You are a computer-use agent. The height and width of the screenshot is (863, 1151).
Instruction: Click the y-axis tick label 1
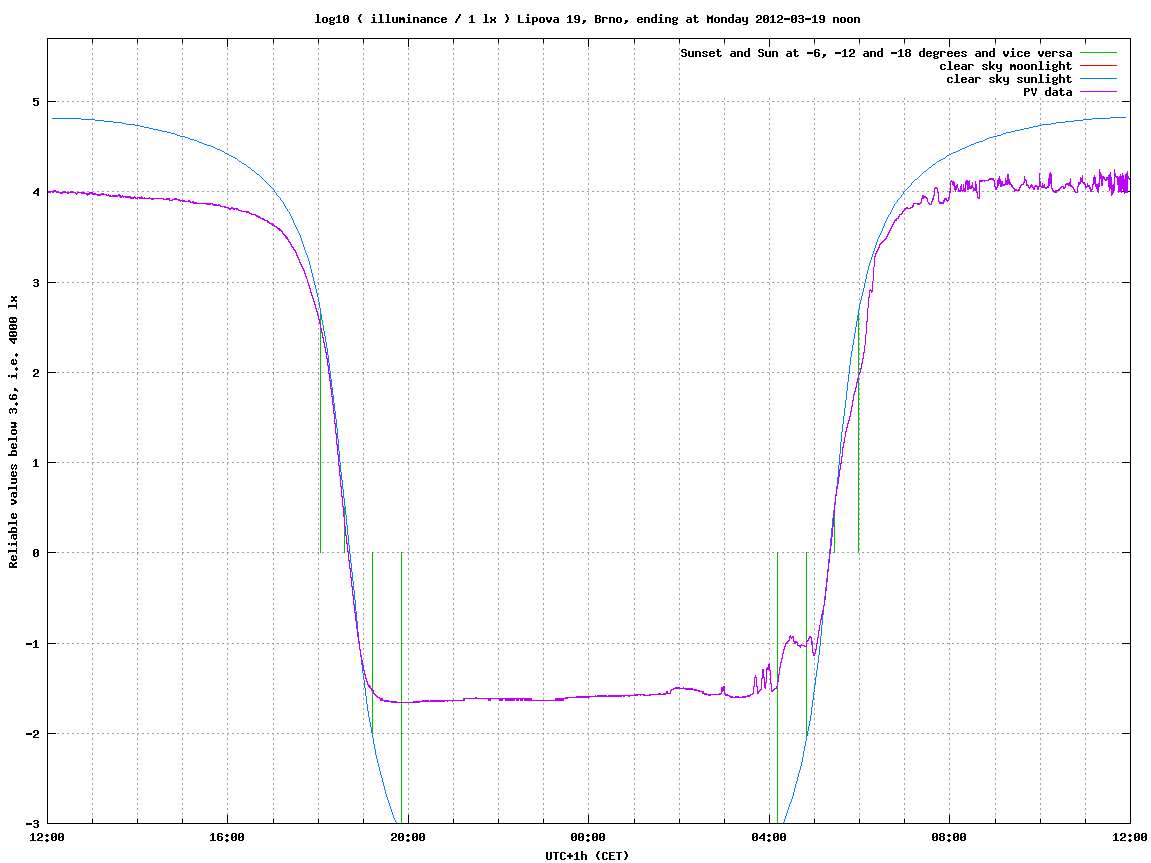click(35, 463)
